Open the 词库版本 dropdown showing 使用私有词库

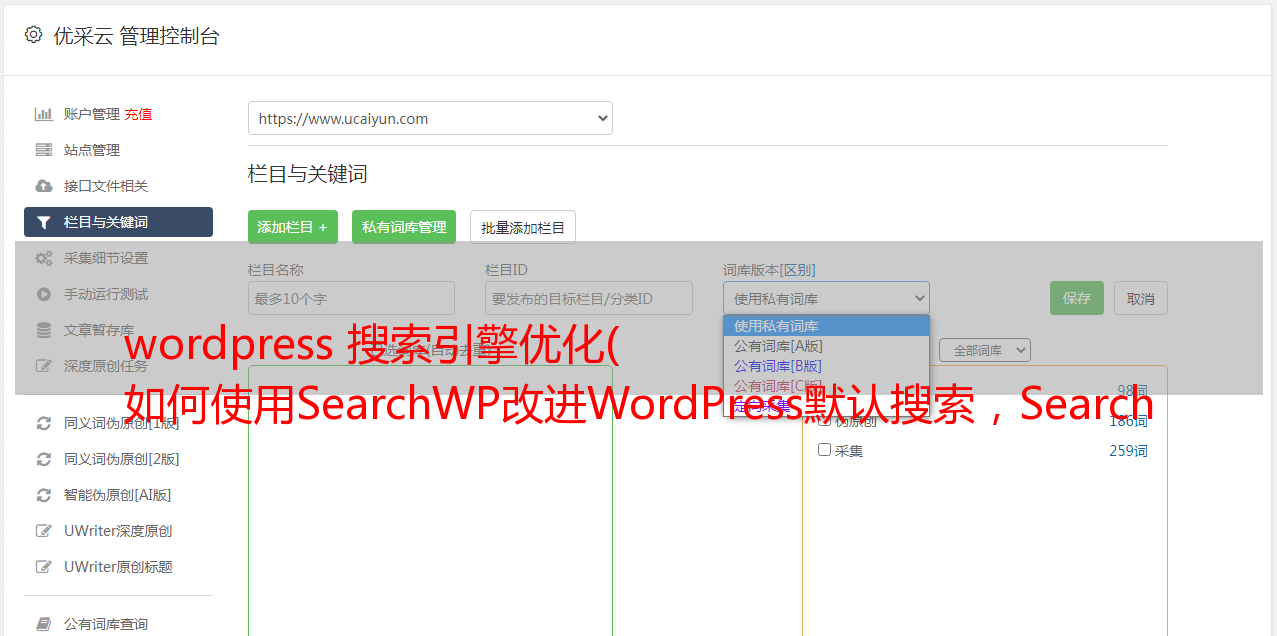[x=826, y=298]
